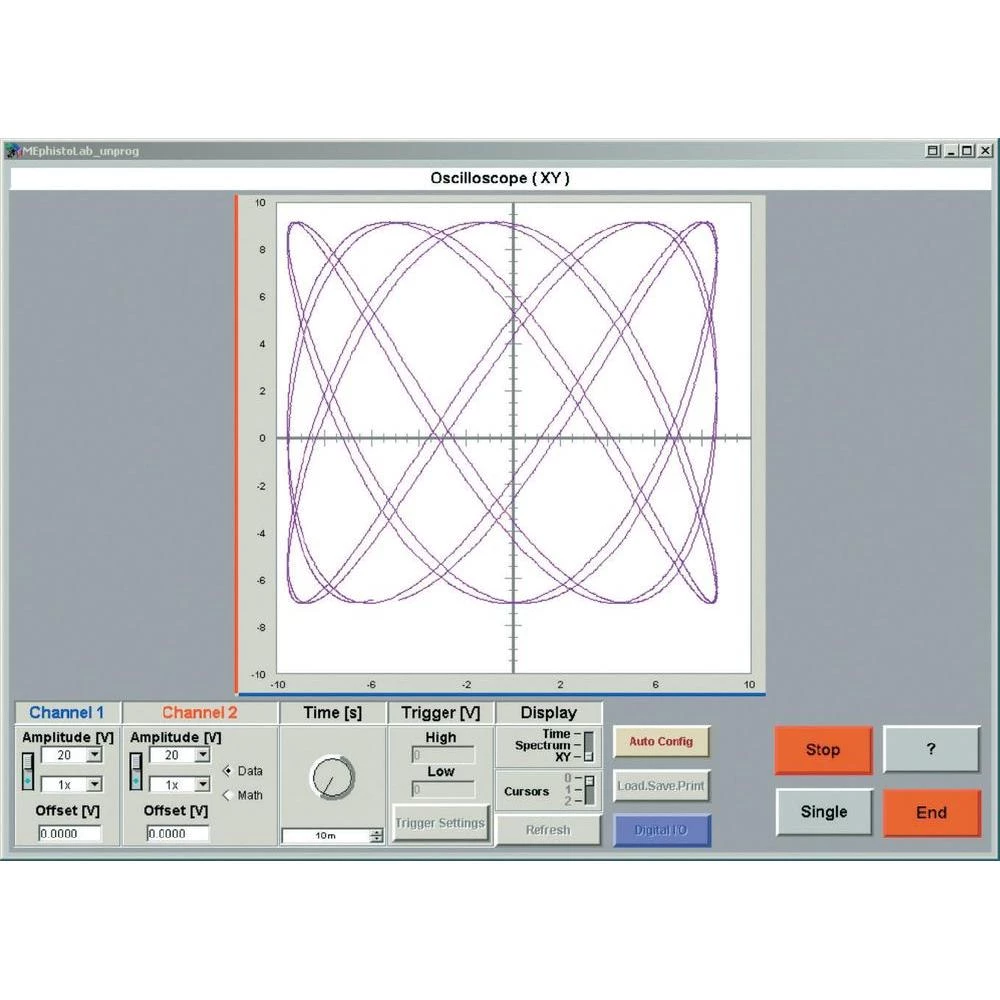The image size is (1000, 1000).
Task: Click the Display header label
Action: pyautogui.click(x=548, y=712)
